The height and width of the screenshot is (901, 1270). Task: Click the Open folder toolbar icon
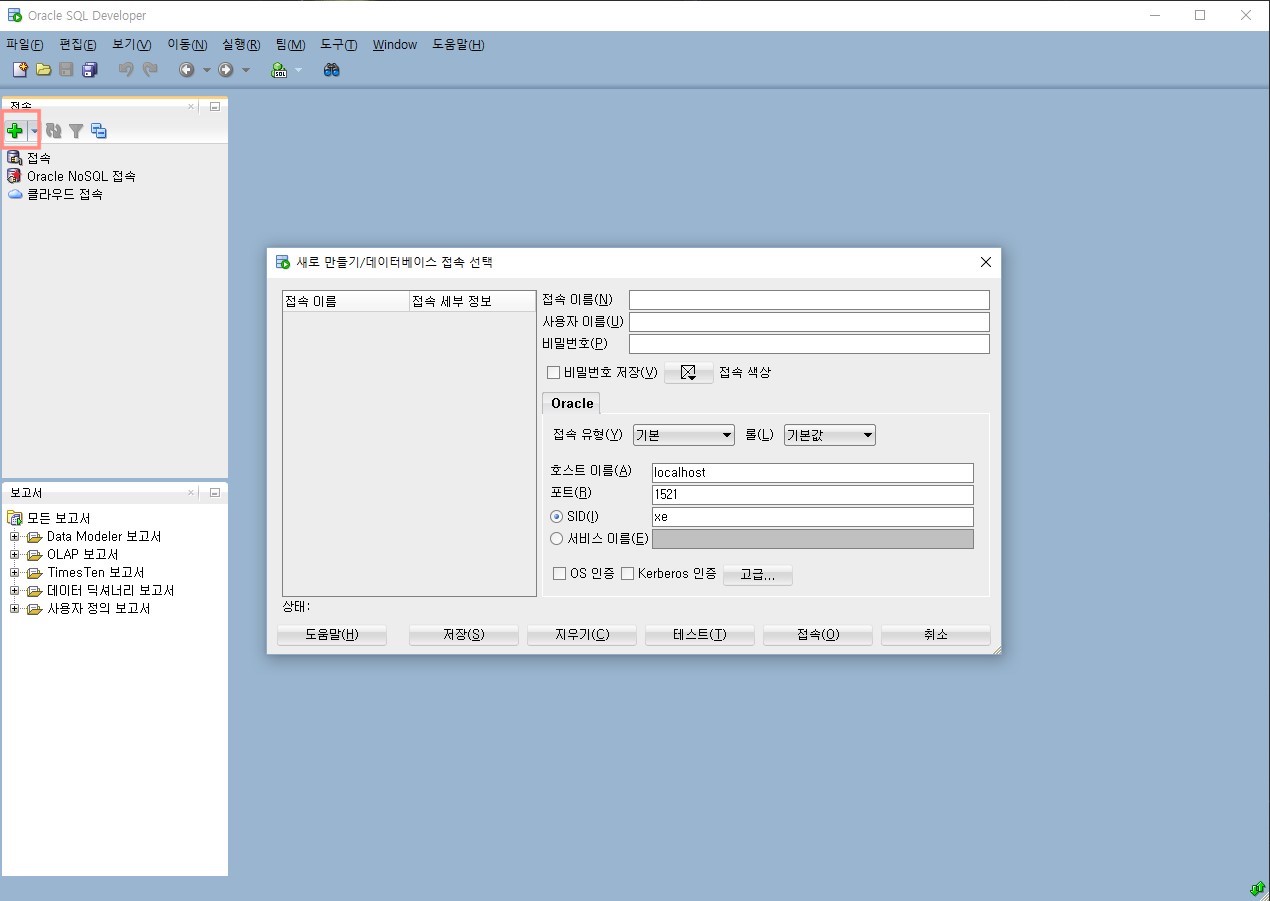click(43, 70)
